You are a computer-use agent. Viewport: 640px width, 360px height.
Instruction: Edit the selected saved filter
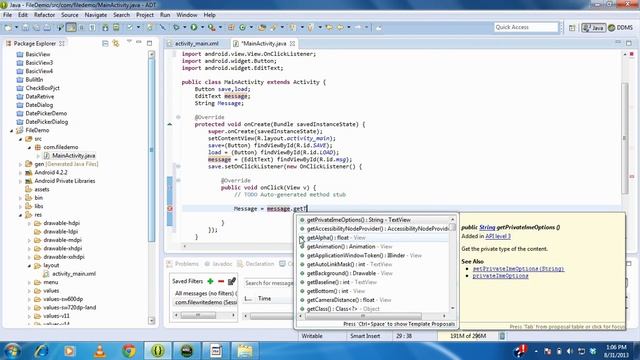pyautogui.click(x=232, y=281)
